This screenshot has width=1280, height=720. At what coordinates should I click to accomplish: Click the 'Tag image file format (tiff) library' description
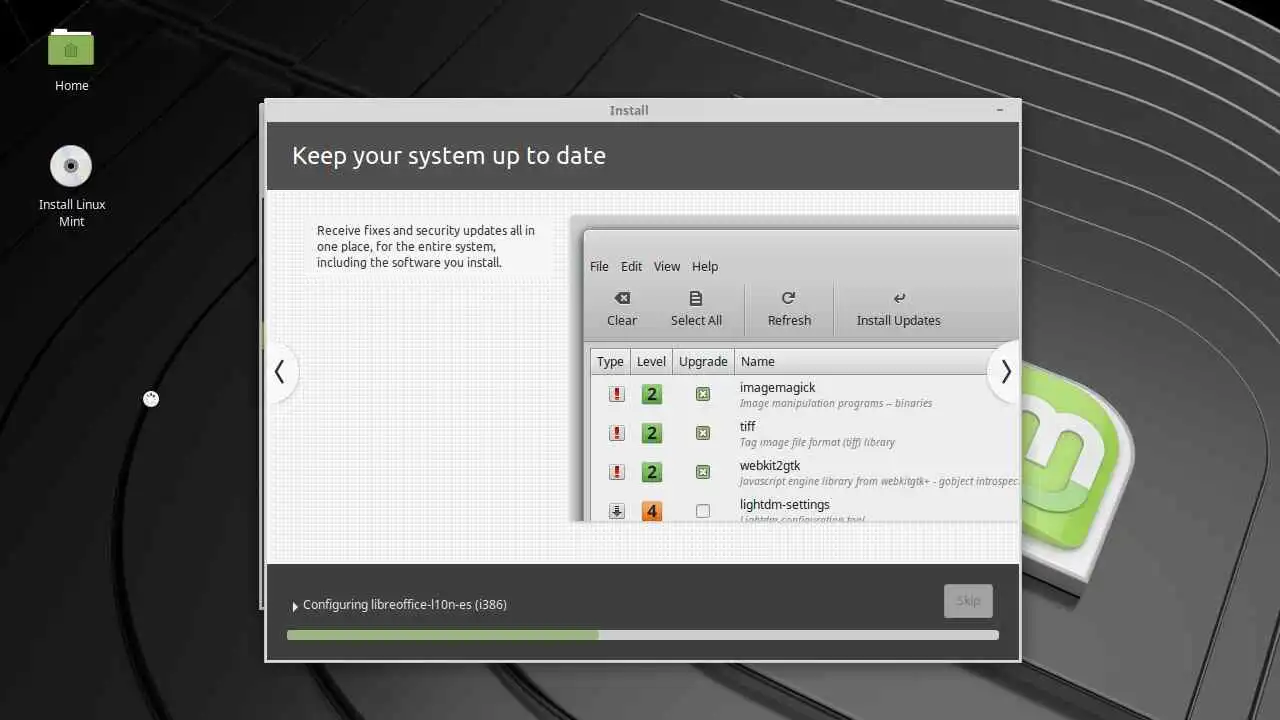coord(817,442)
